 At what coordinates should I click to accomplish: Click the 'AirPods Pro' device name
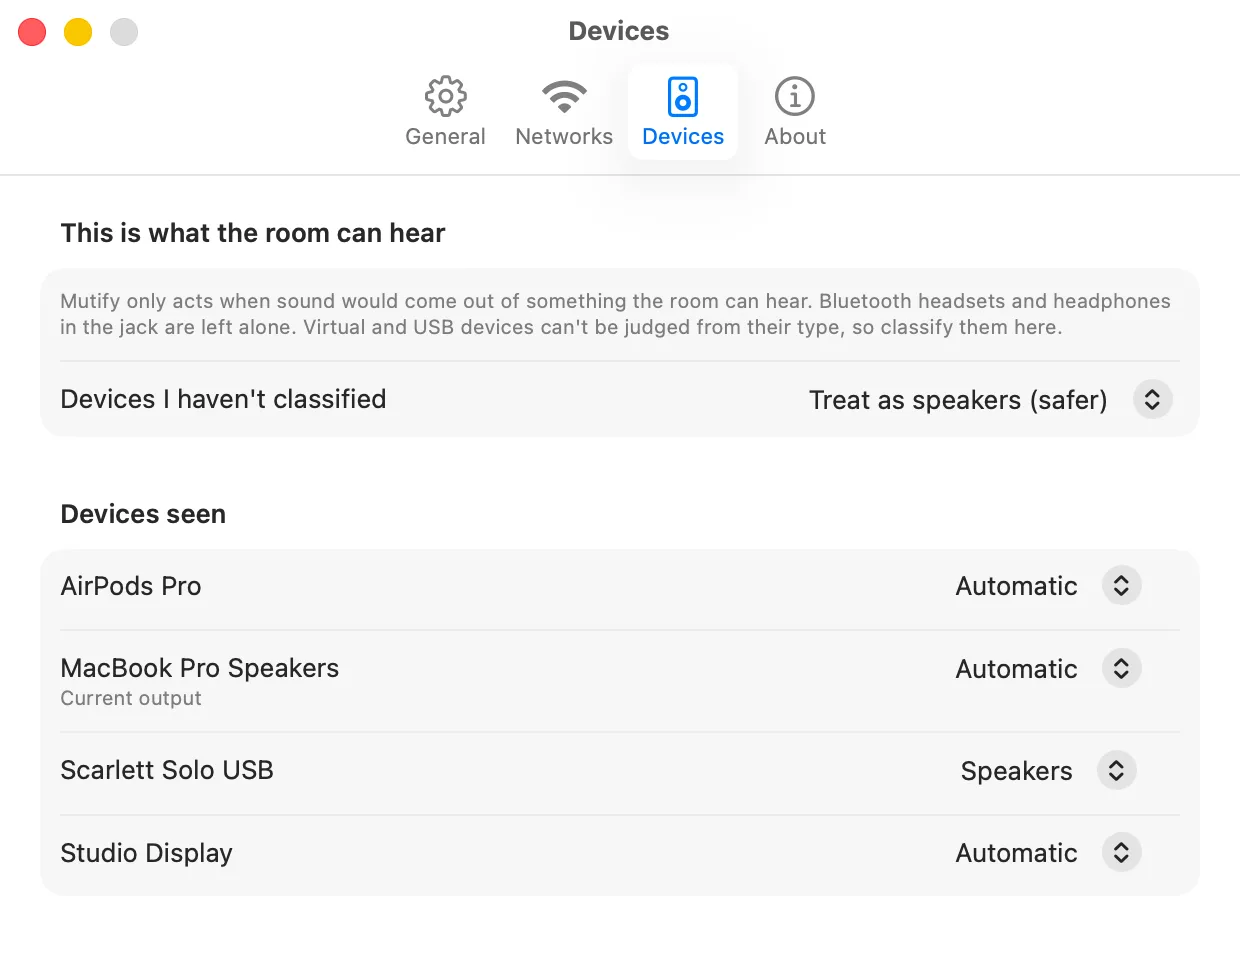[x=131, y=586]
